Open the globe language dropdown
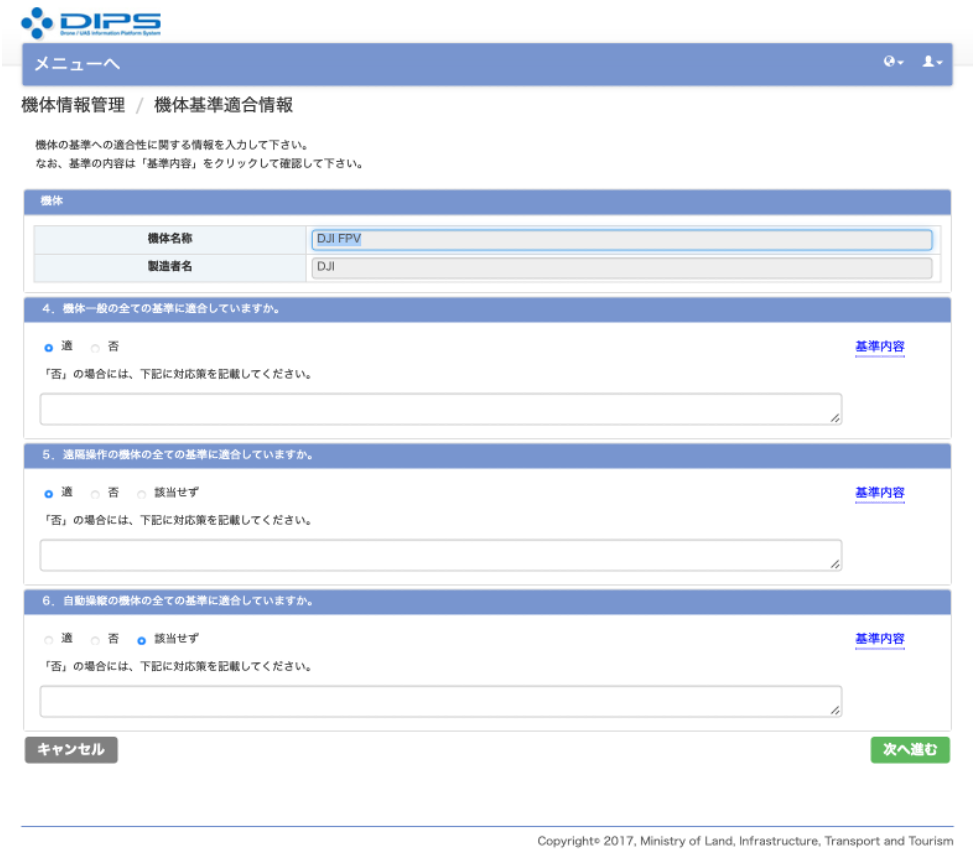The image size is (974, 864). tap(892, 62)
